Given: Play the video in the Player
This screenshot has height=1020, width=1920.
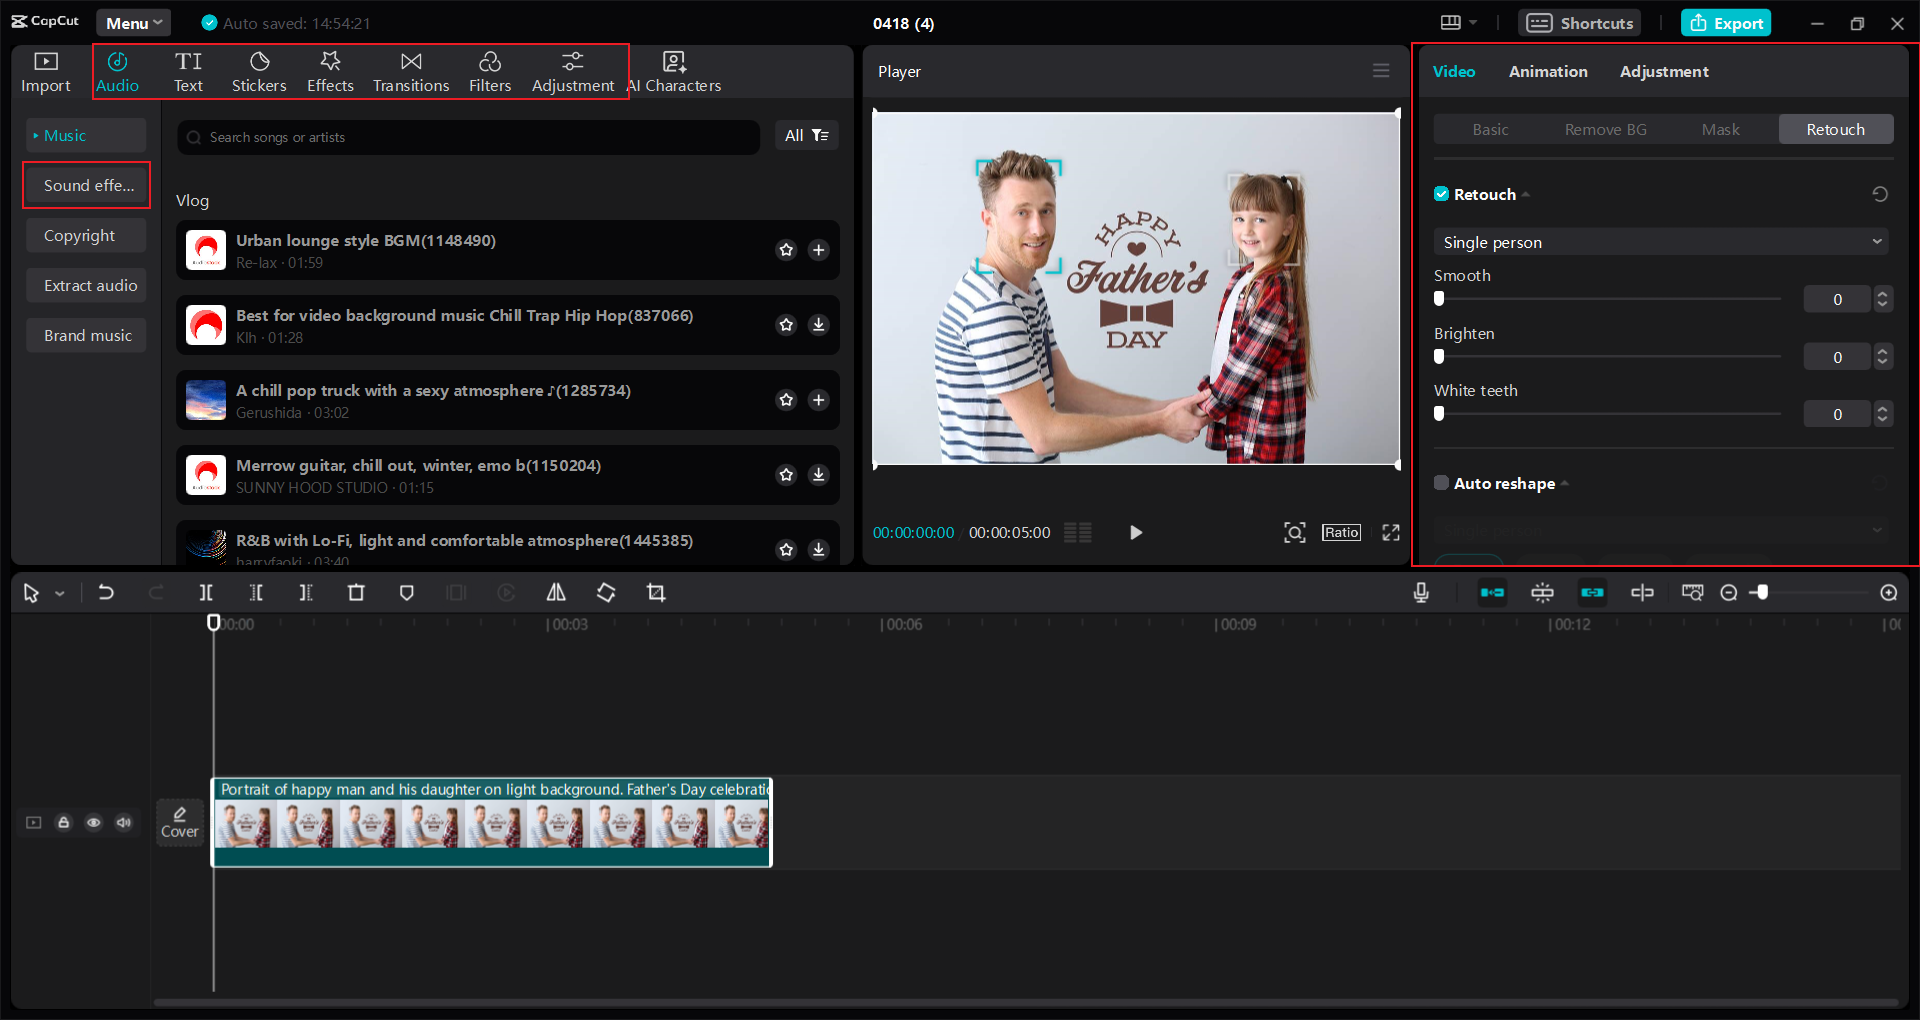Looking at the screenshot, I should pos(1135,532).
